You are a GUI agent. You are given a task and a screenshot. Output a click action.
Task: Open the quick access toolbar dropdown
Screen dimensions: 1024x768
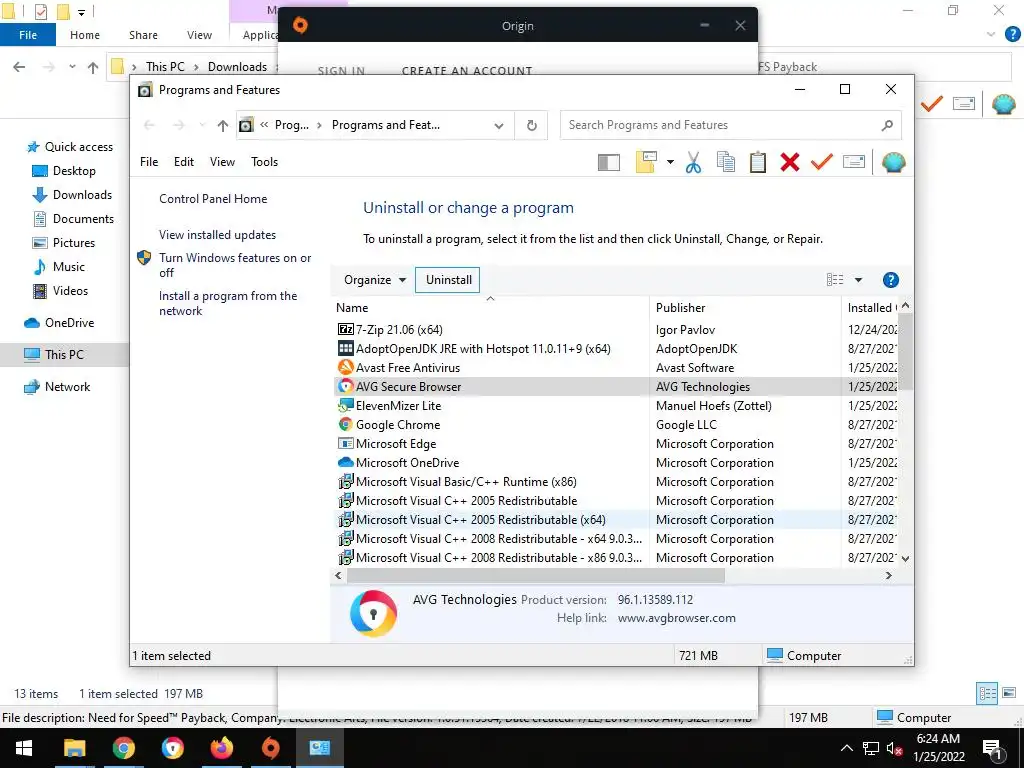pos(82,12)
